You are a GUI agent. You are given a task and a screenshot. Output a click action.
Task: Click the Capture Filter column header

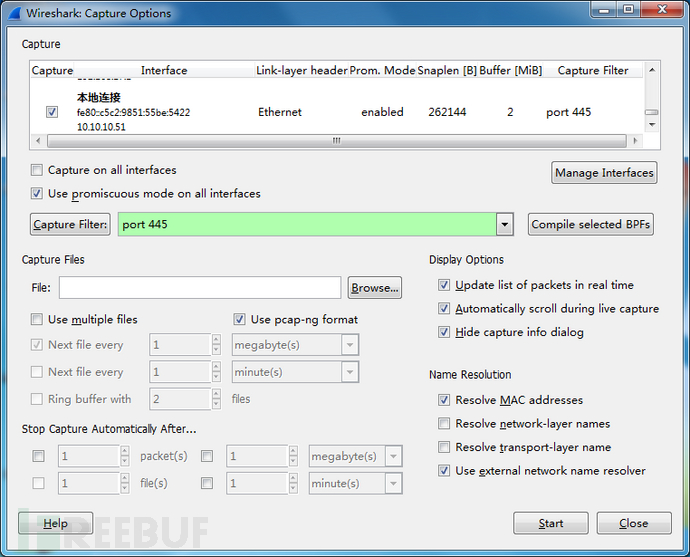593,70
